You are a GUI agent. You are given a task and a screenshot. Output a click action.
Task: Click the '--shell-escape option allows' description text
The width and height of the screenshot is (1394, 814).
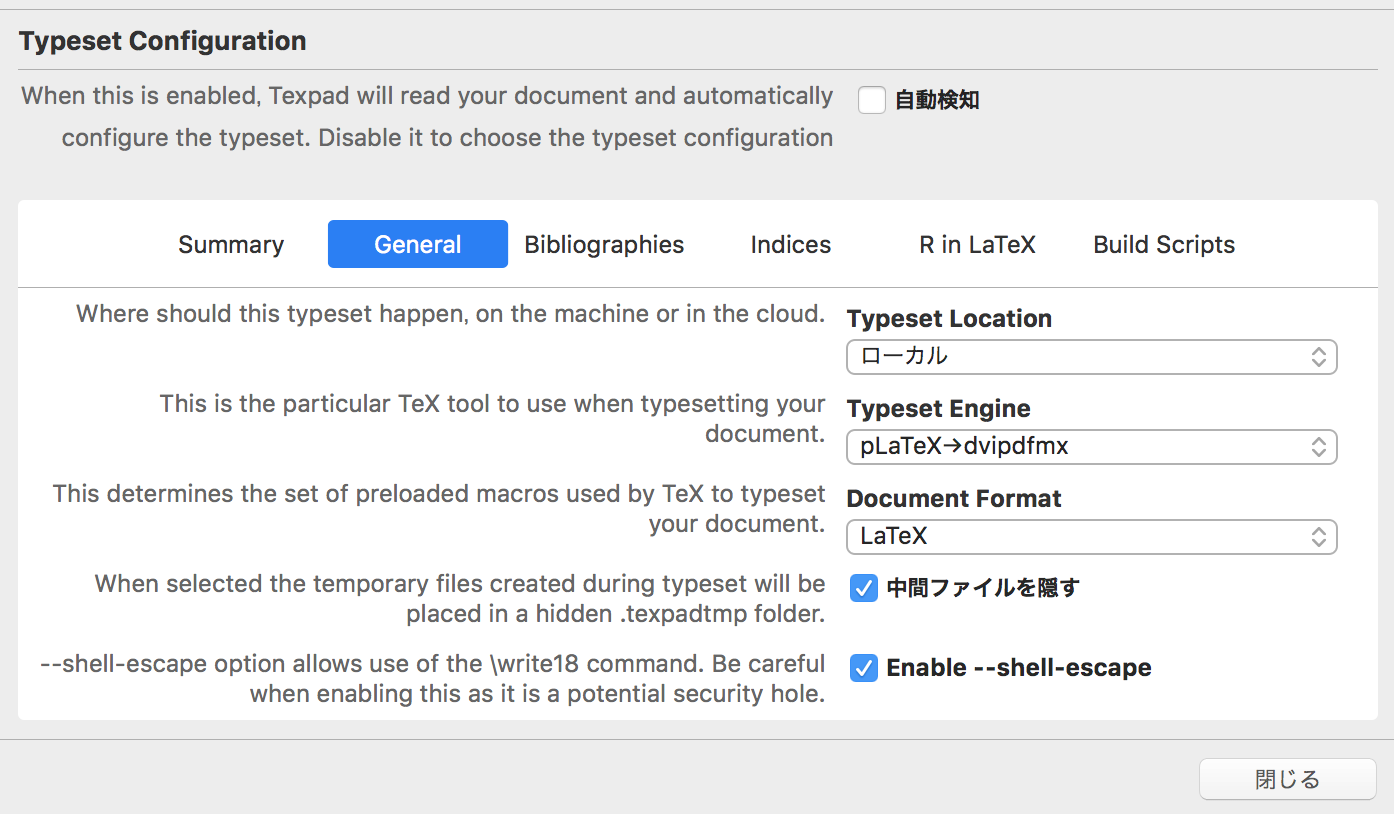(433, 679)
